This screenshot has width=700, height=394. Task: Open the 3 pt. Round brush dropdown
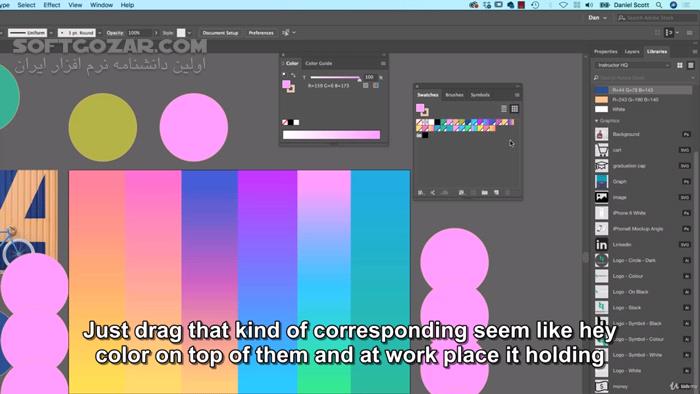click(x=99, y=33)
